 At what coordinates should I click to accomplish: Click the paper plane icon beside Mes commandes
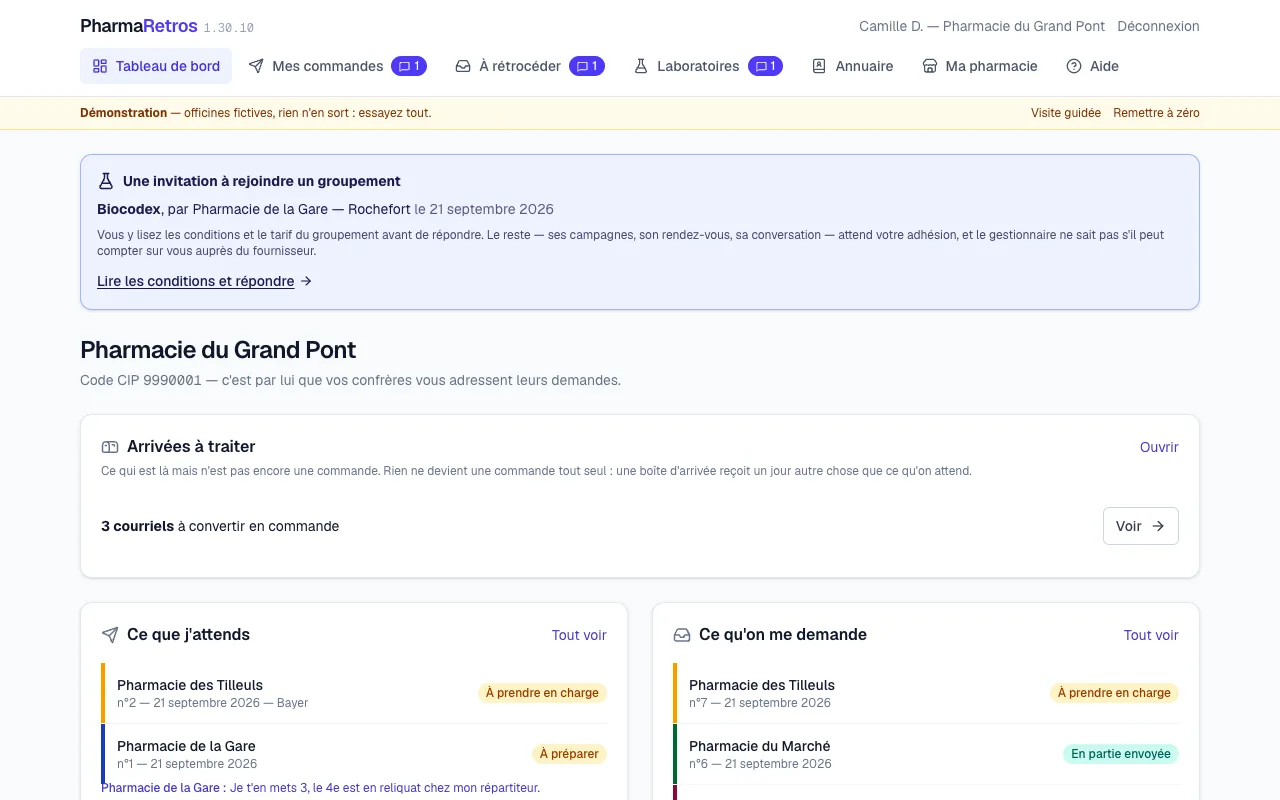256,66
